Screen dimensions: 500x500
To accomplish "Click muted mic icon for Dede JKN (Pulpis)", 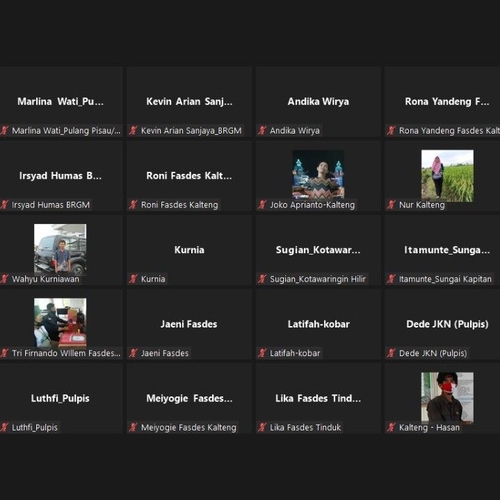I will (x=391, y=353).
